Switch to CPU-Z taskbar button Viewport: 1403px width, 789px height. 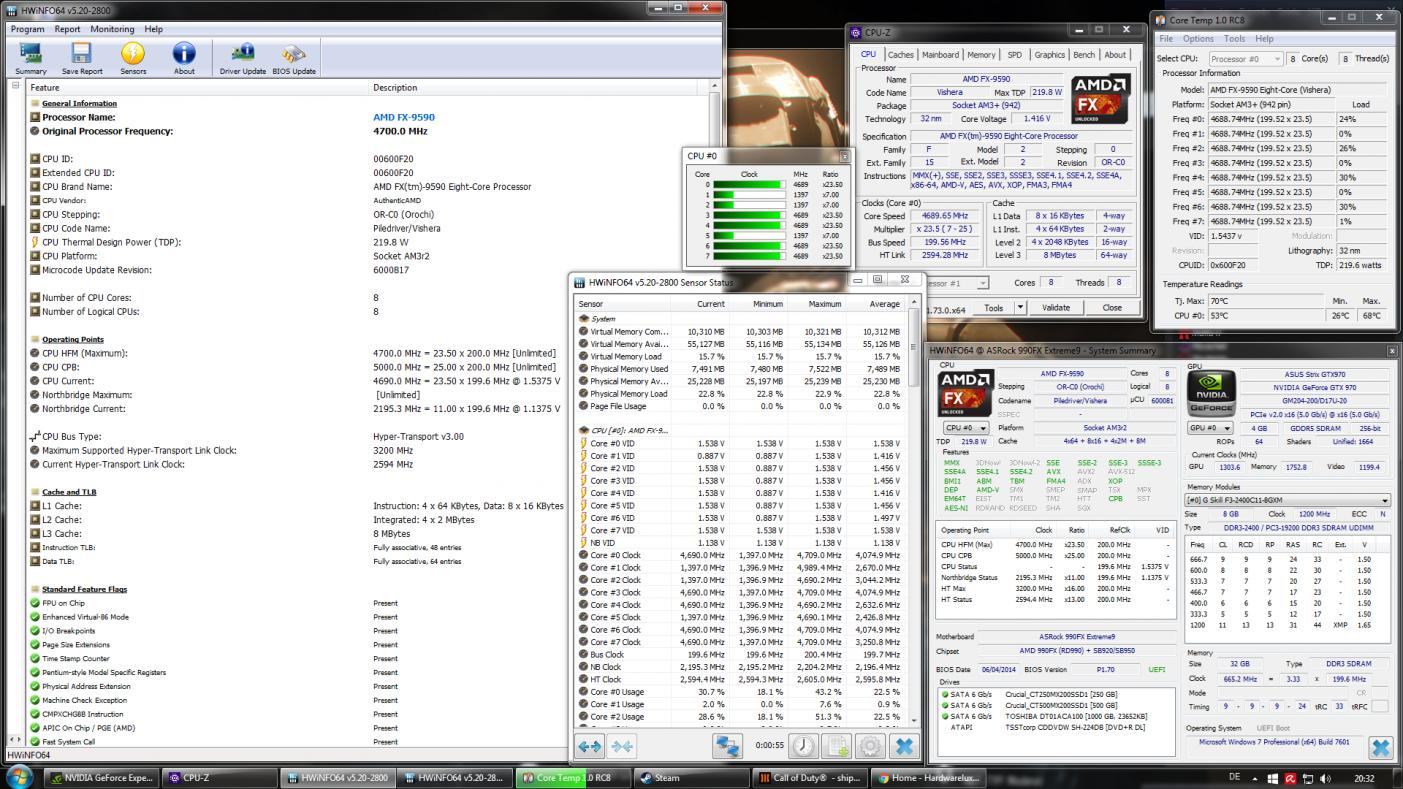coord(221,777)
